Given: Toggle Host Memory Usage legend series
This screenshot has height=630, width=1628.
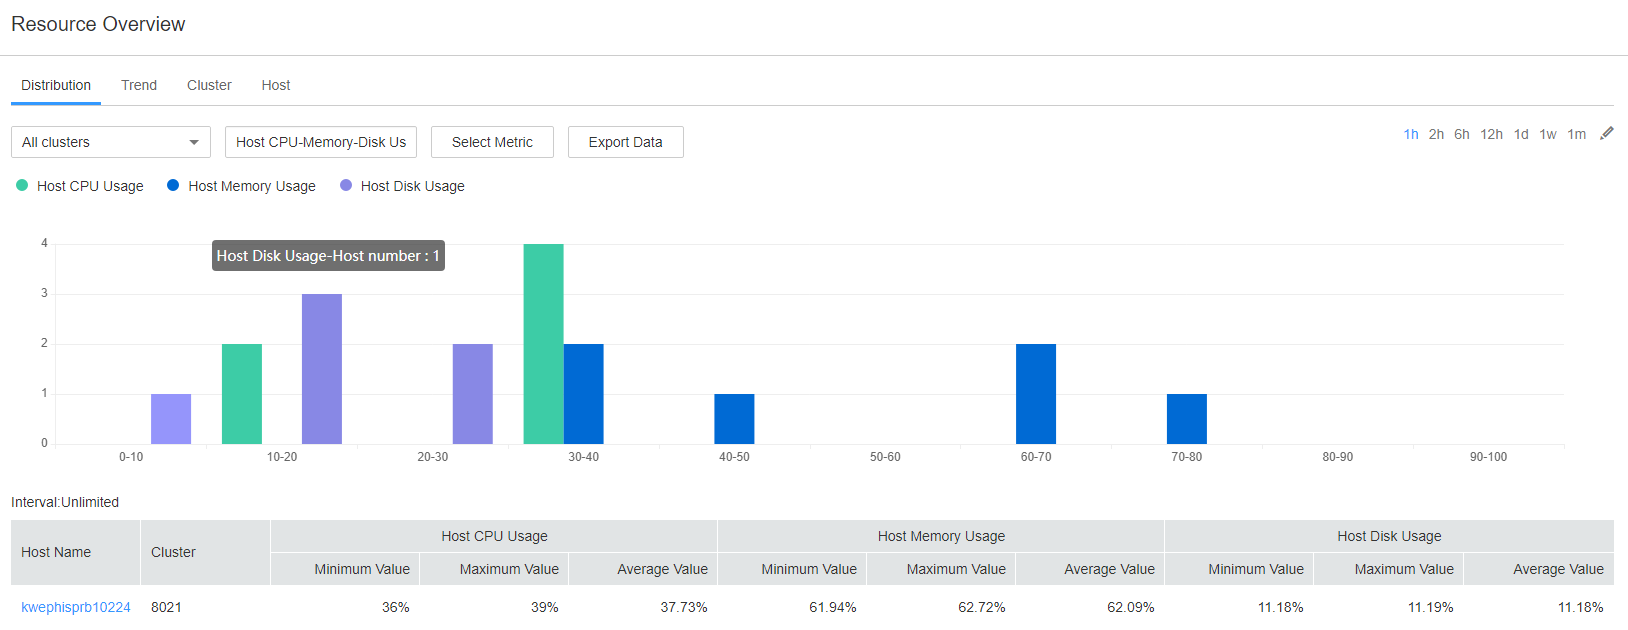Looking at the screenshot, I should (241, 186).
